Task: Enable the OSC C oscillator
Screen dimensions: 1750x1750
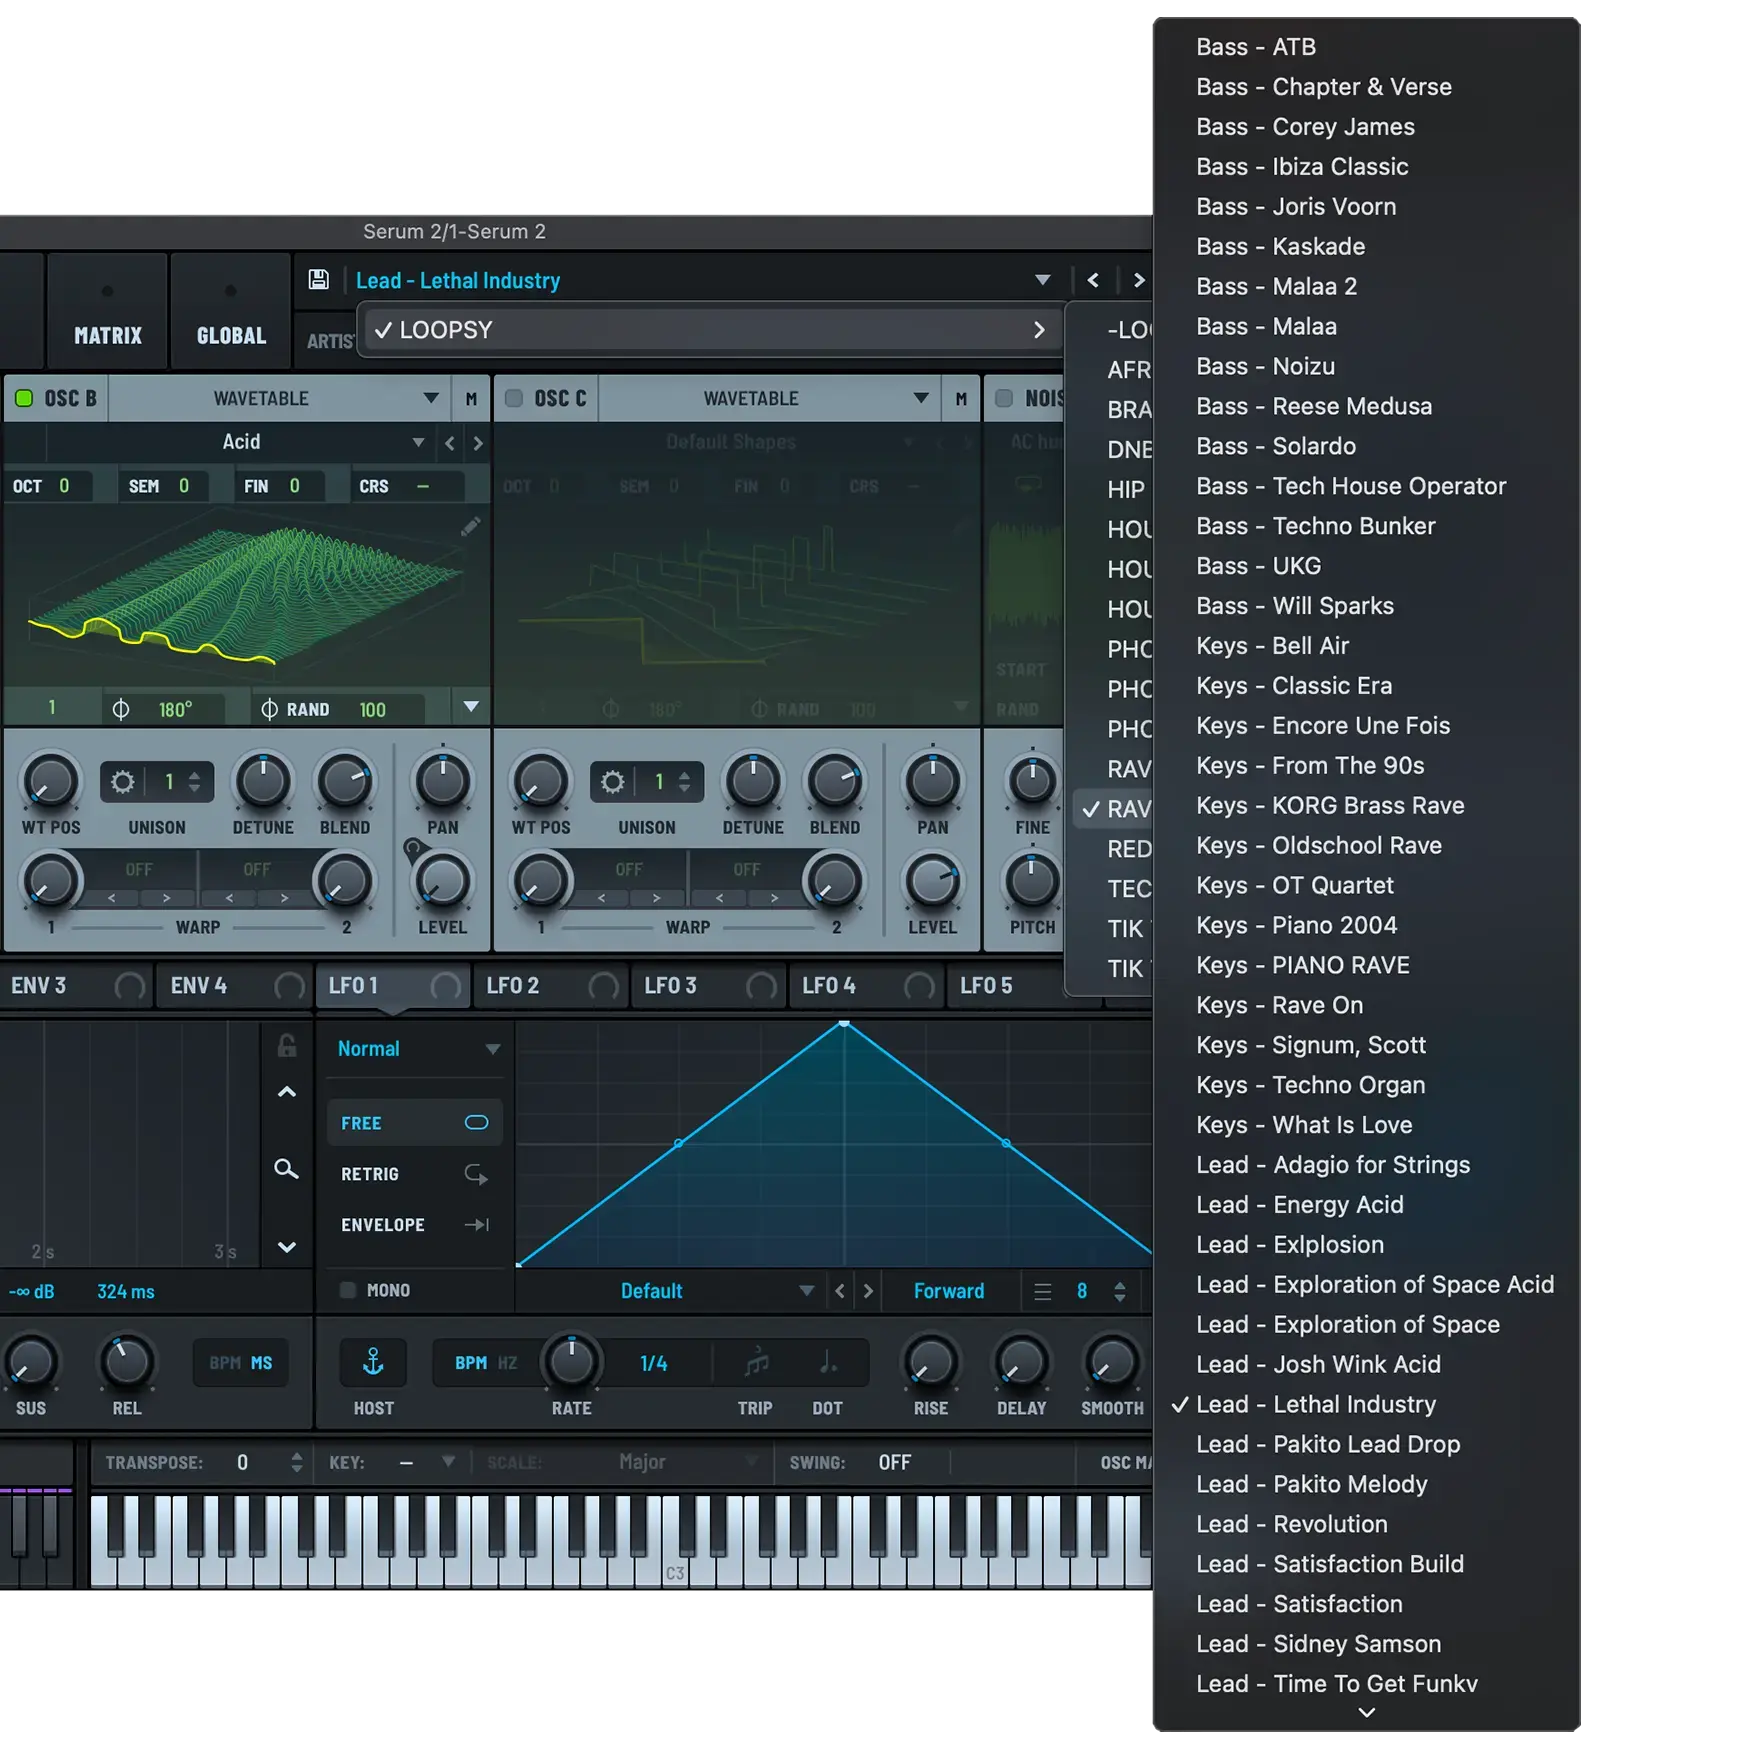Action: tap(514, 398)
